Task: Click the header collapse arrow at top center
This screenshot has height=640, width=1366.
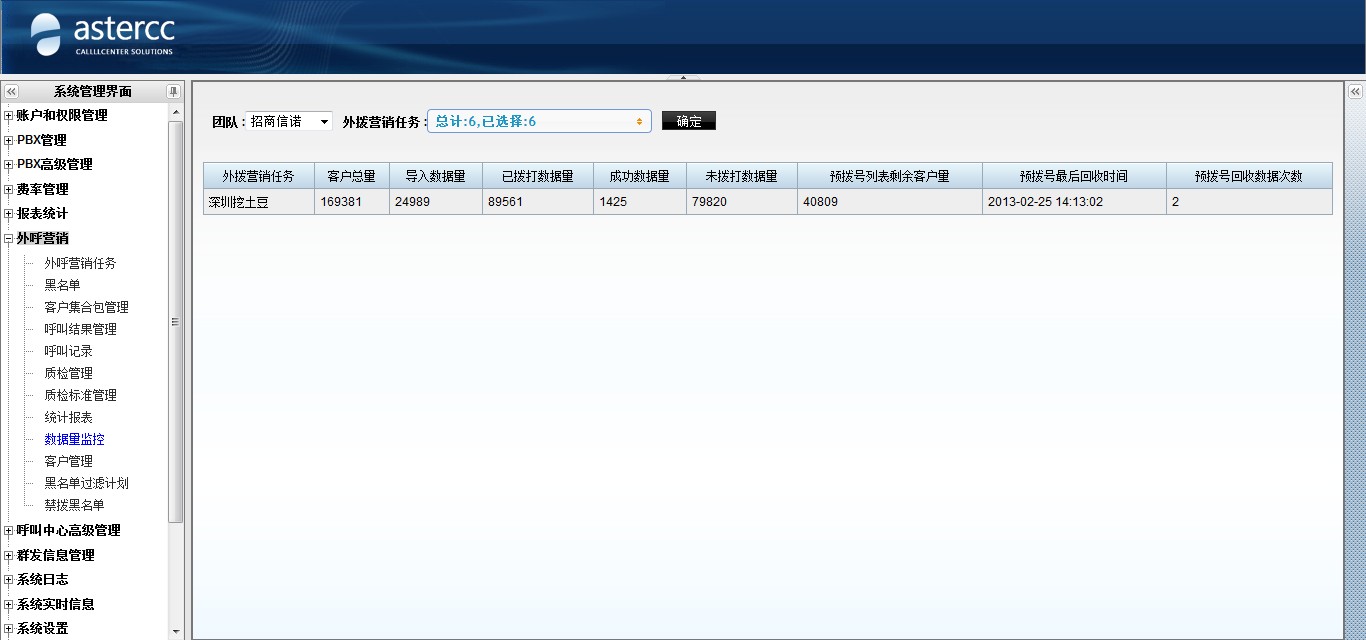Action: coord(683,77)
